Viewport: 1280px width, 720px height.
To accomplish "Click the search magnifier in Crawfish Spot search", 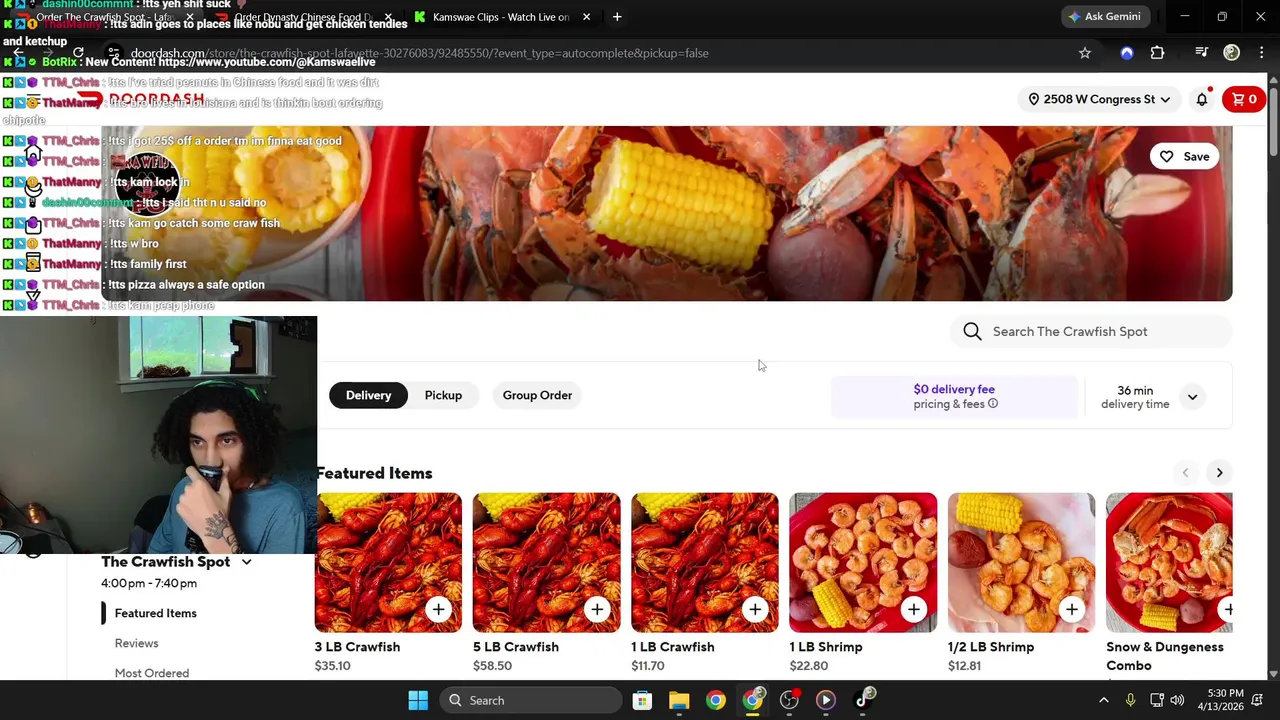I will [x=972, y=331].
